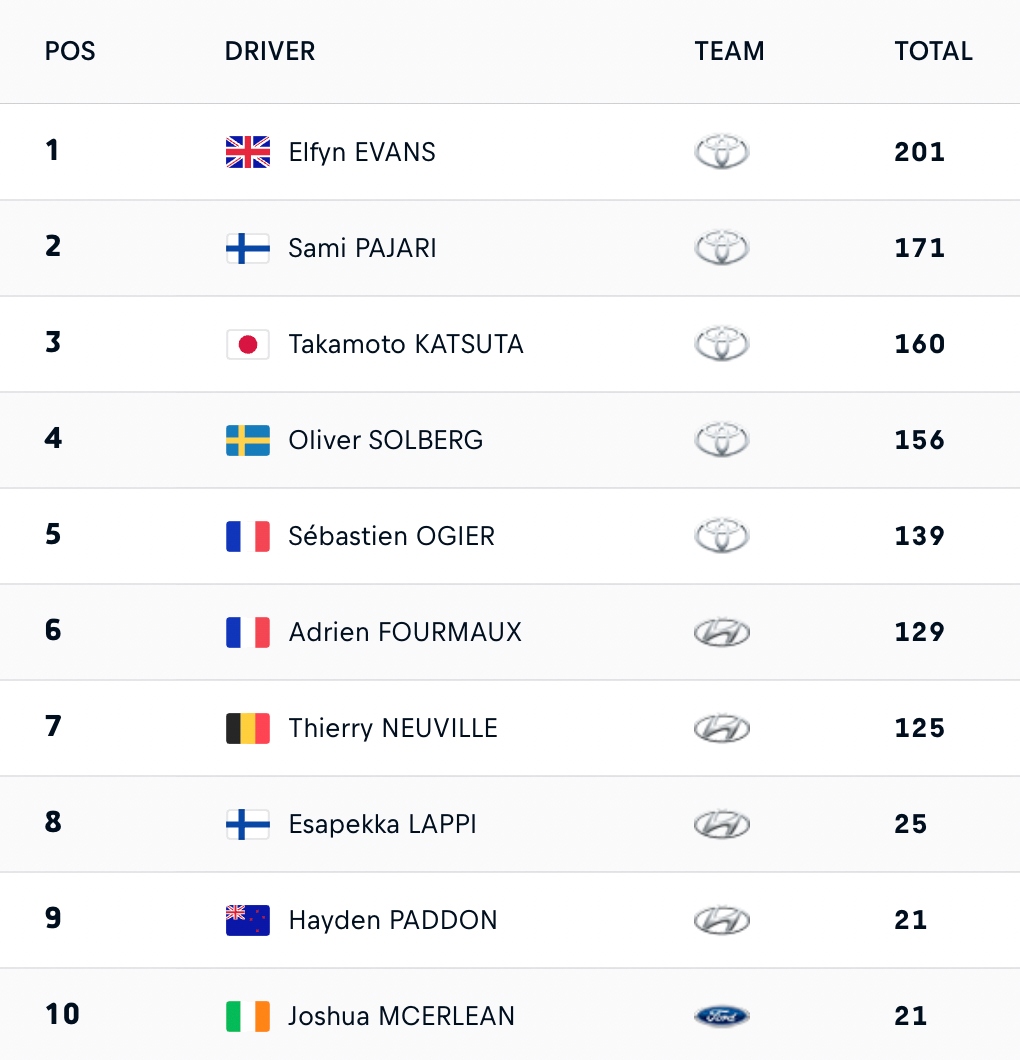
Task: Click the Toyota logo beside Sami Pajari
Action: click(x=722, y=247)
